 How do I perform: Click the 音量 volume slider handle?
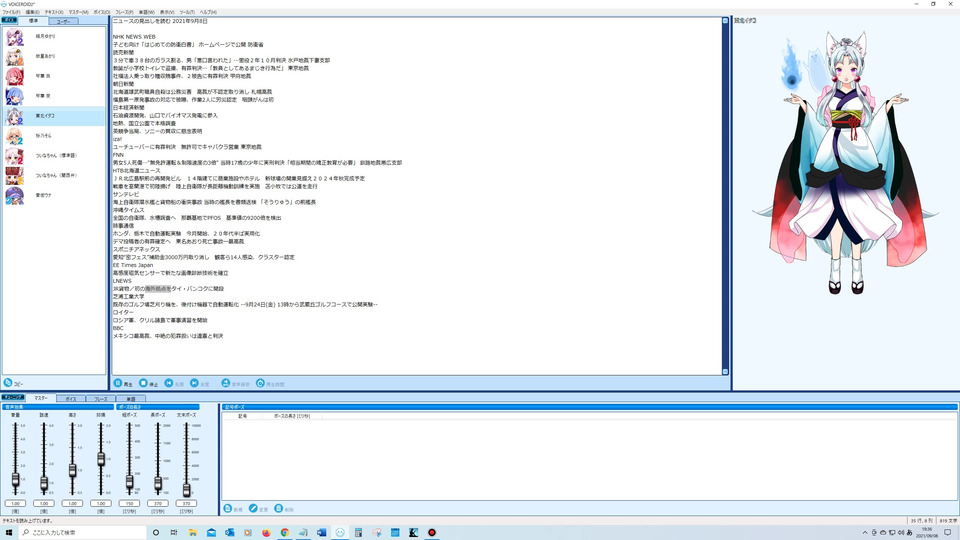tap(15, 479)
